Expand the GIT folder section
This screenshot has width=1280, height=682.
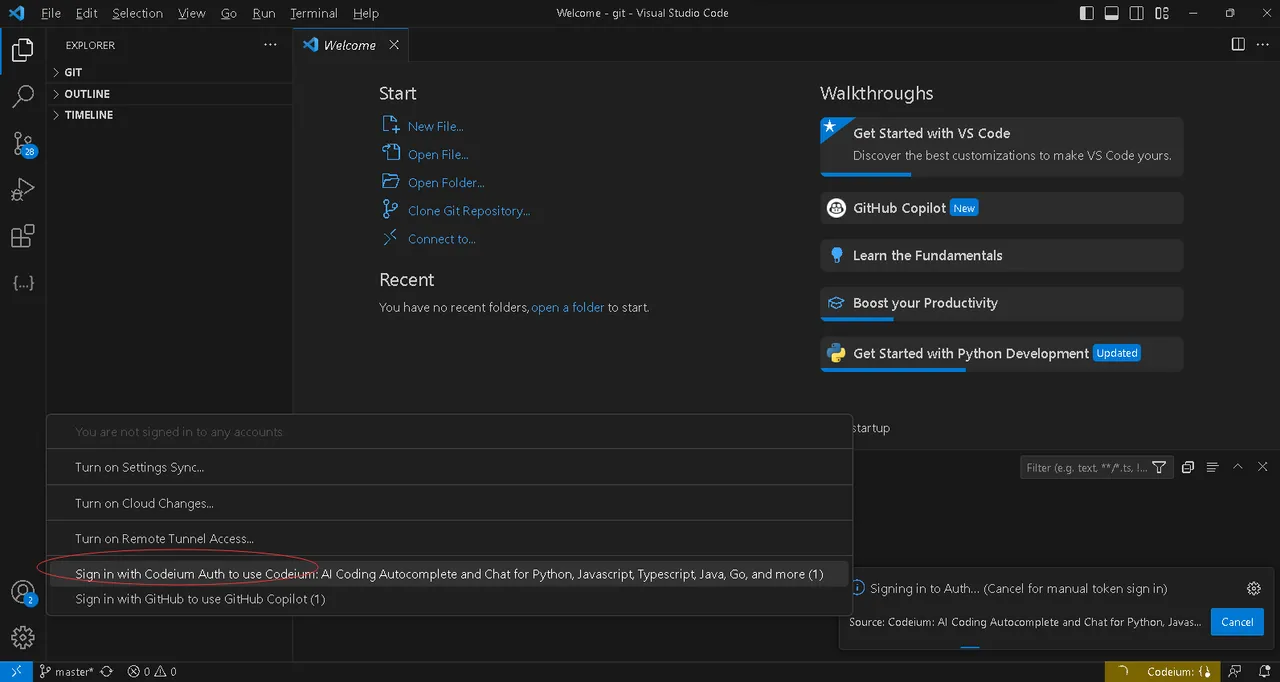point(169,72)
